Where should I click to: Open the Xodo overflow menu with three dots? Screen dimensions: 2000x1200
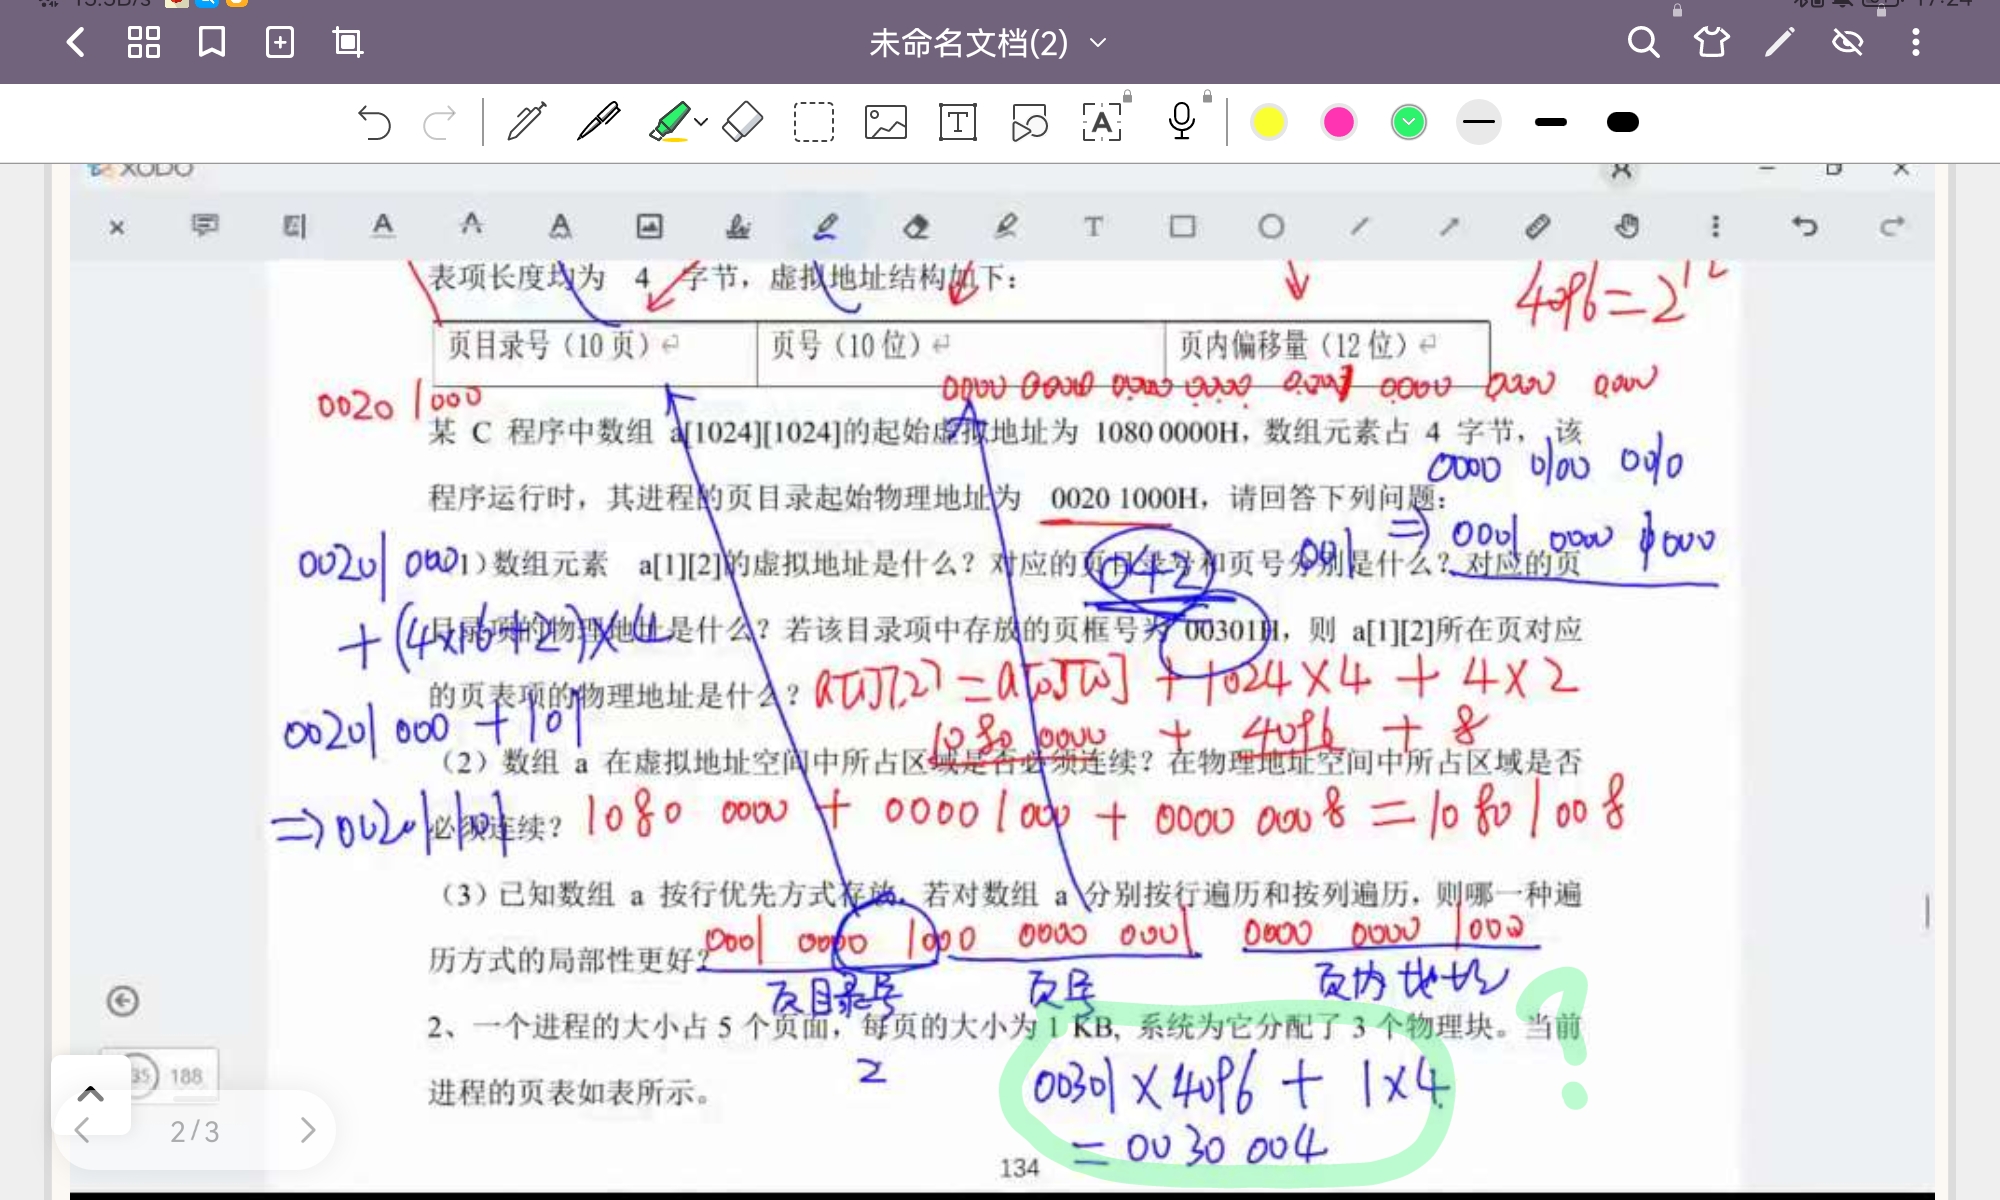1715,227
